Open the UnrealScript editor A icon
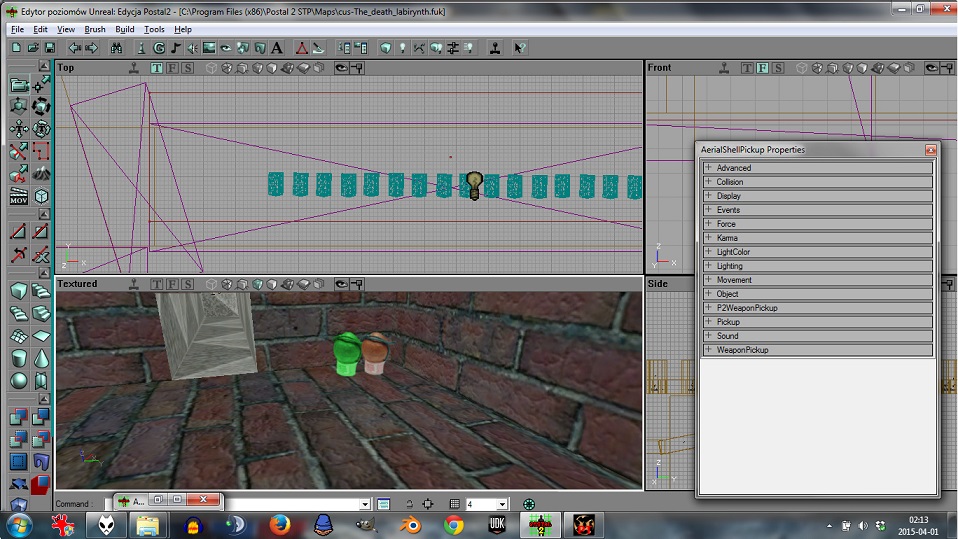 pos(277,48)
